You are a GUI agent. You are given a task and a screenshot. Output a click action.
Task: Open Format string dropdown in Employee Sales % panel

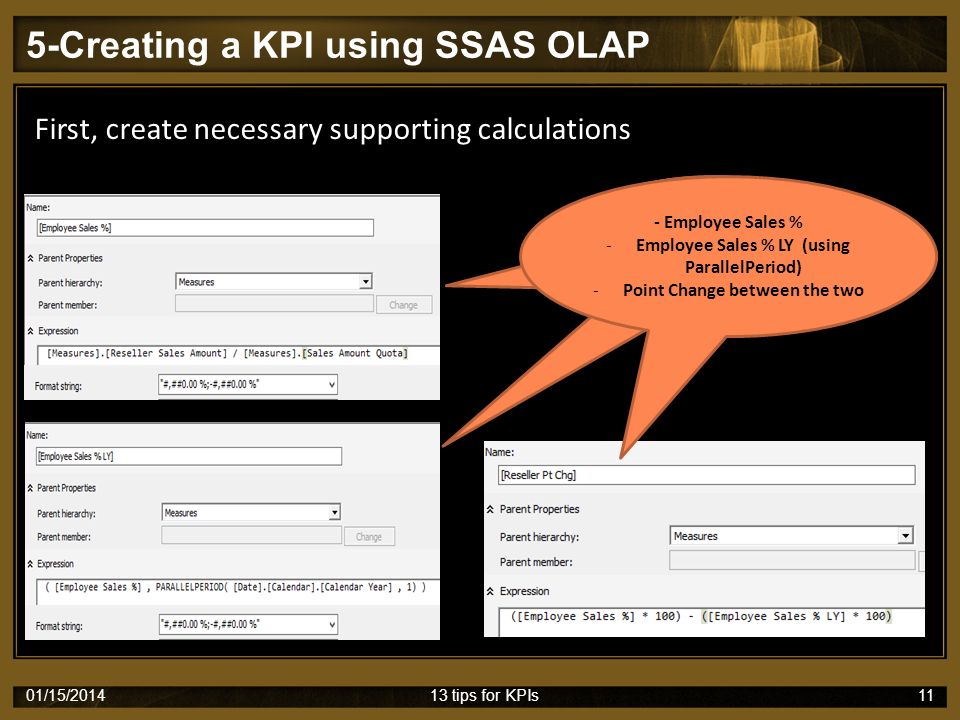(332, 384)
